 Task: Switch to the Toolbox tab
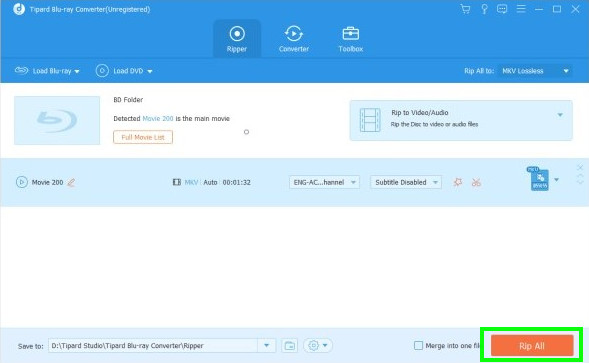click(350, 39)
